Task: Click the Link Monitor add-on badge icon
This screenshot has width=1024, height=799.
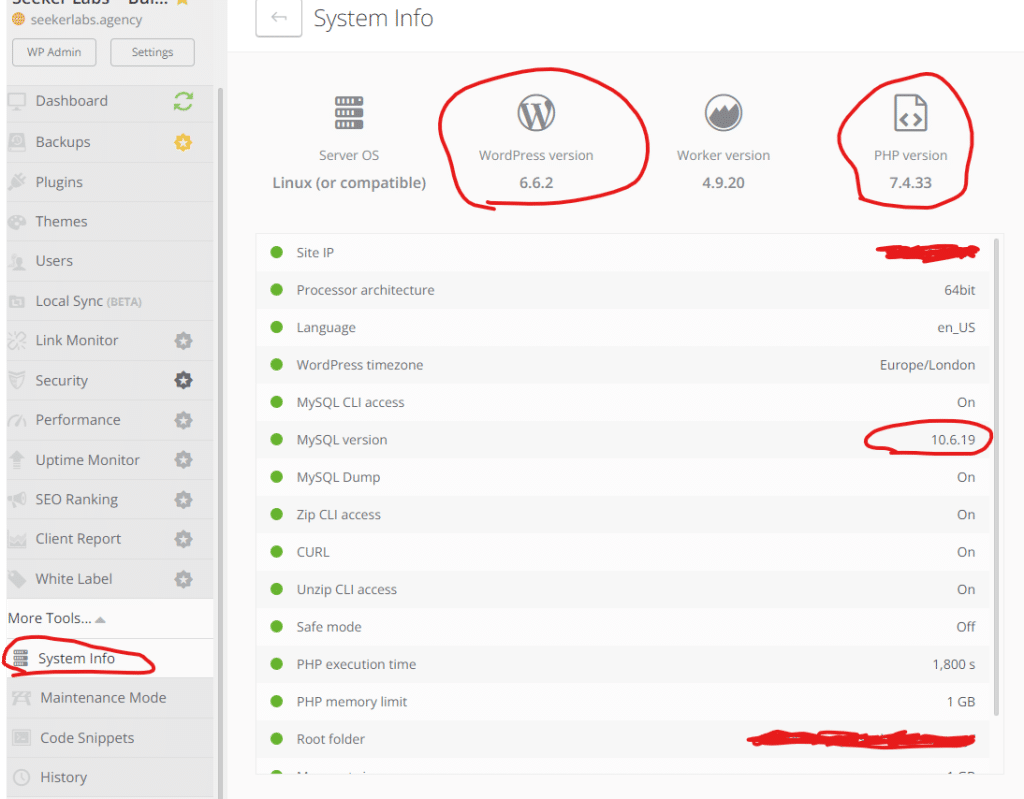Action: pyautogui.click(x=184, y=340)
